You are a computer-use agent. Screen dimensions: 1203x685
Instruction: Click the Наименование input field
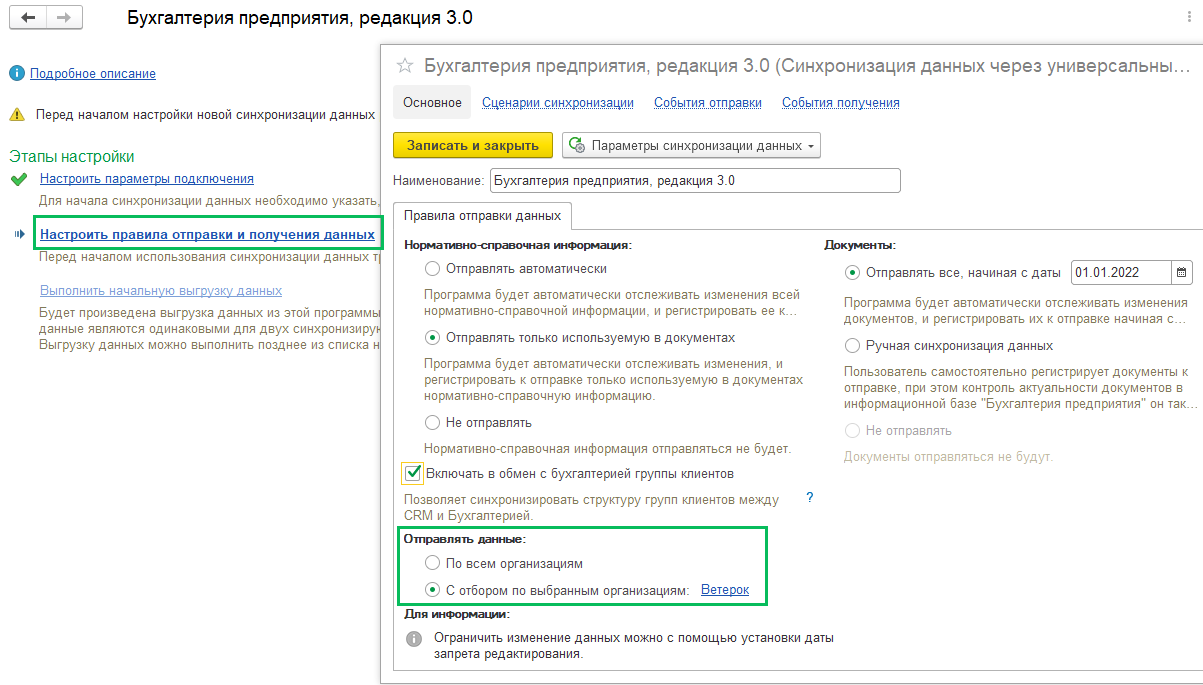pos(695,181)
